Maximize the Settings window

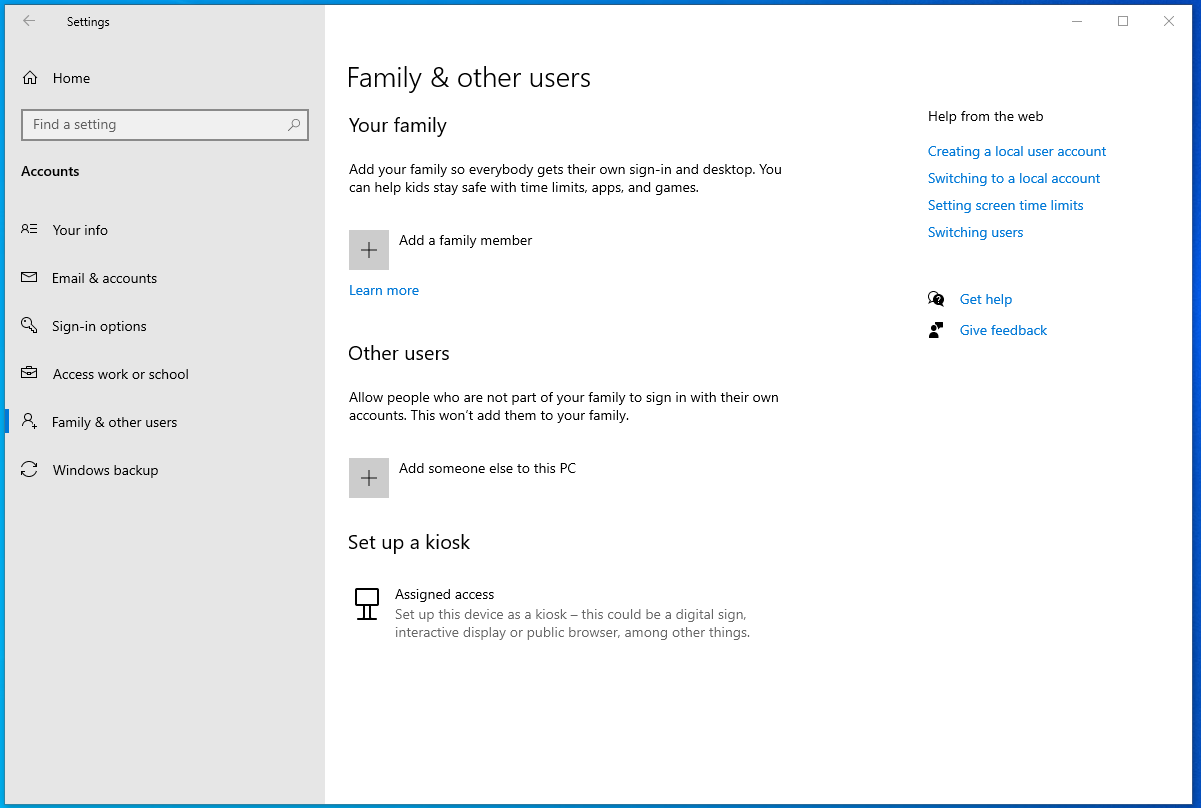point(1123,21)
